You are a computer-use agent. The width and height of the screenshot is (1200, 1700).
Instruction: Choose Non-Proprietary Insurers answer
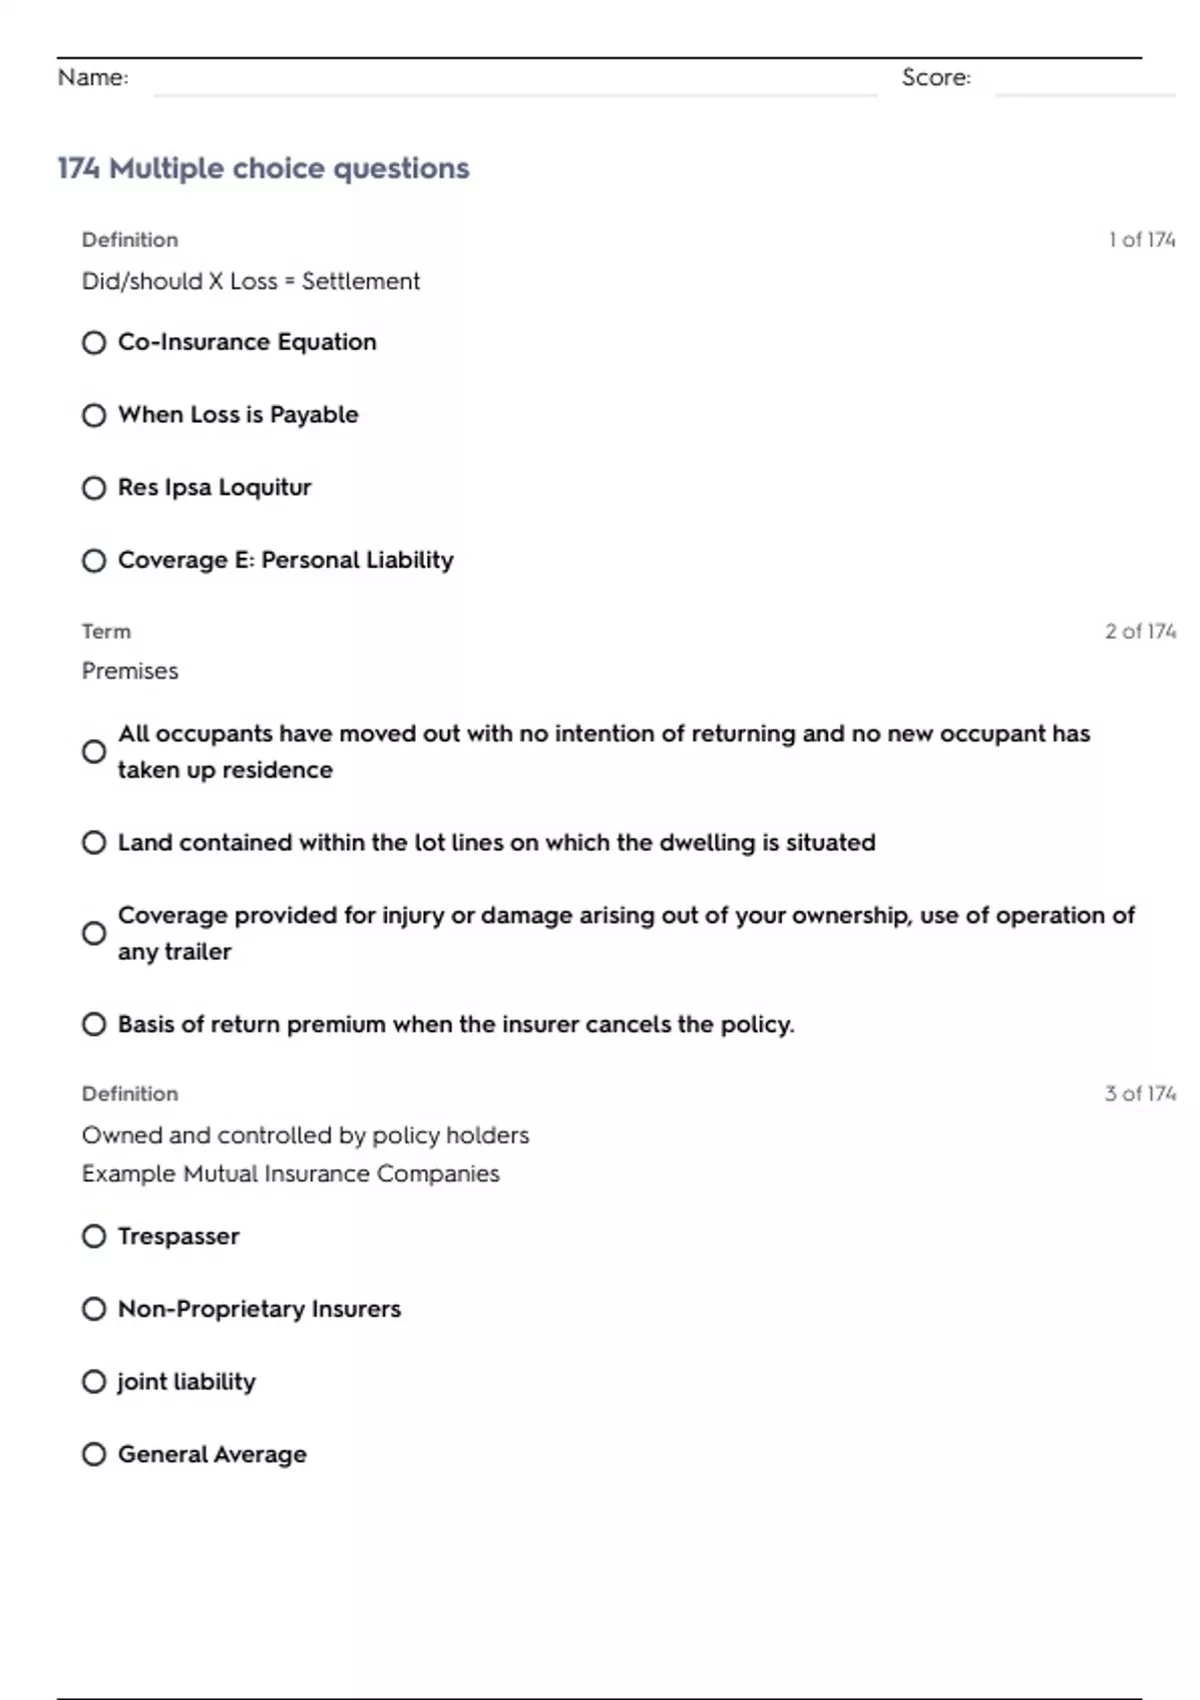coord(94,1309)
